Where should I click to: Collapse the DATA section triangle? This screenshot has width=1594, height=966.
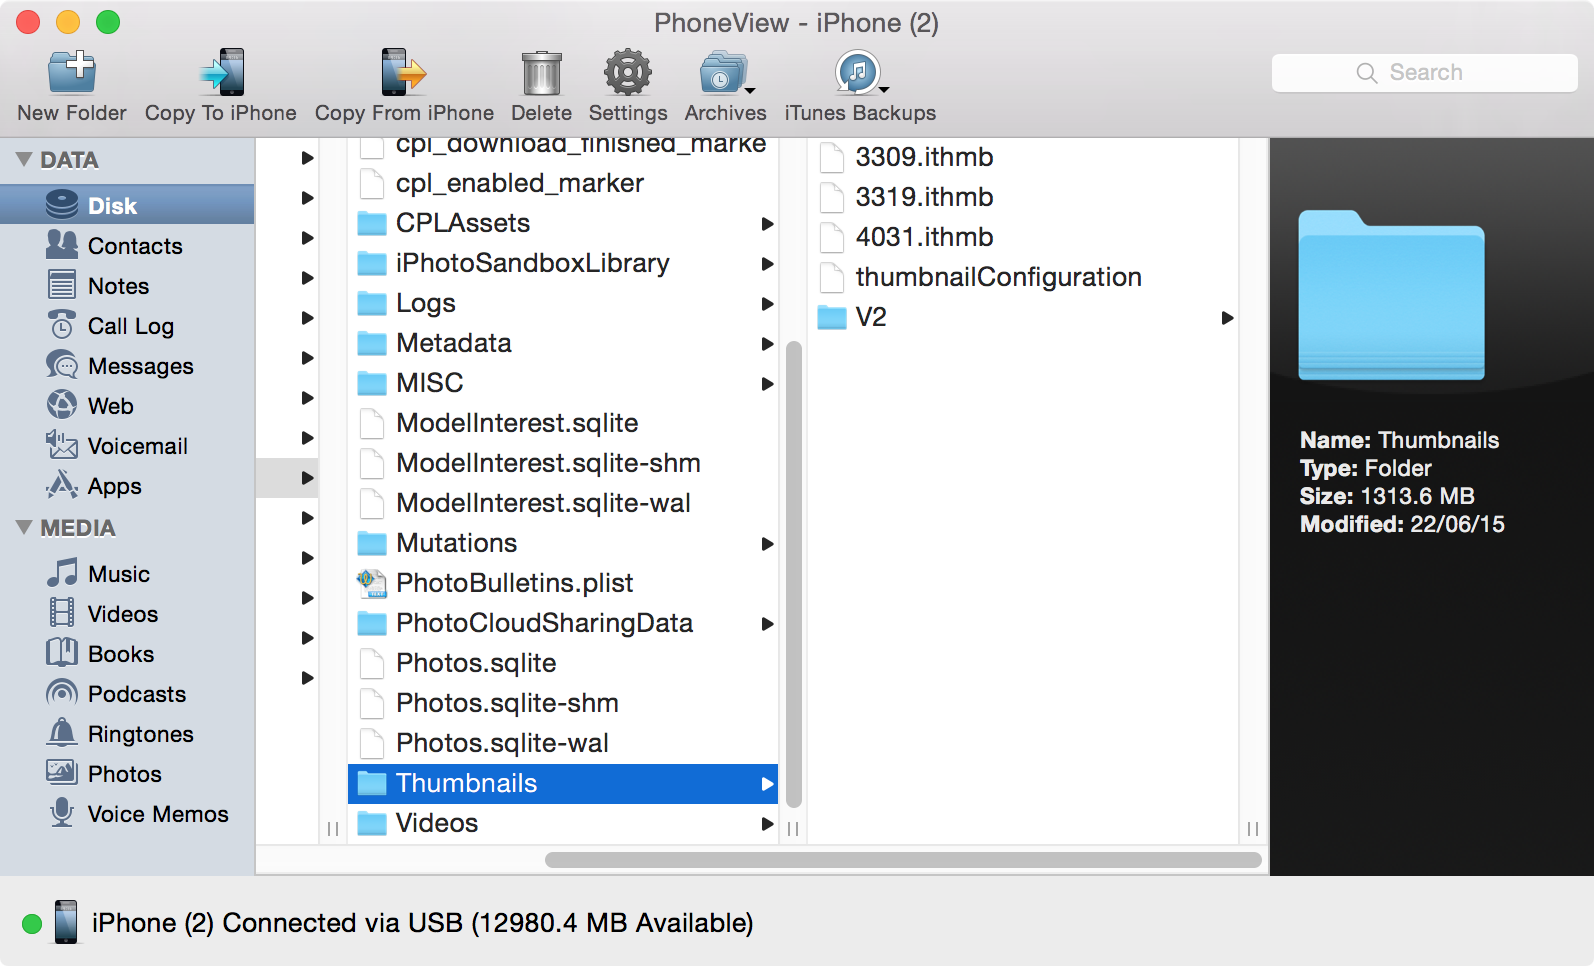[x=24, y=160]
